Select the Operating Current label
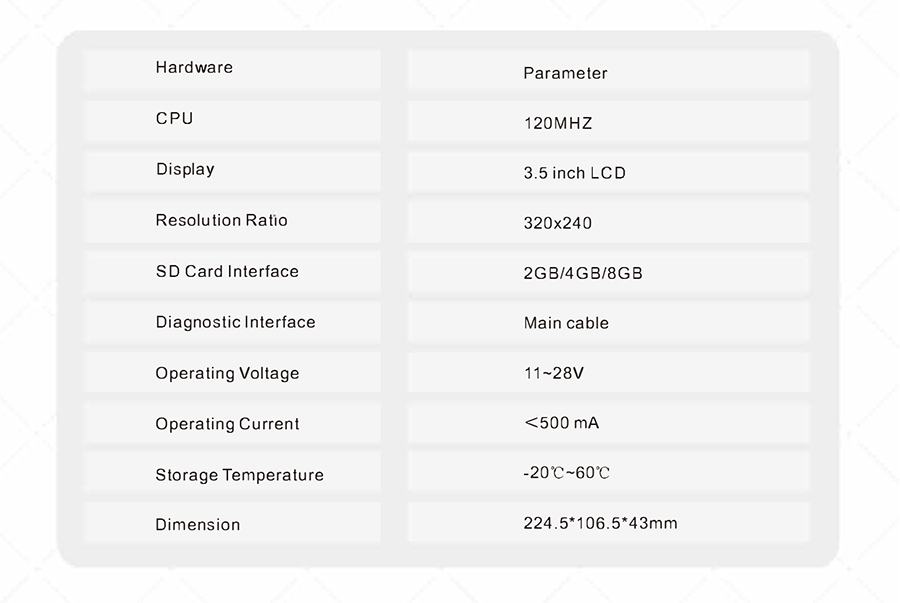900x603 pixels. [227, 424]
